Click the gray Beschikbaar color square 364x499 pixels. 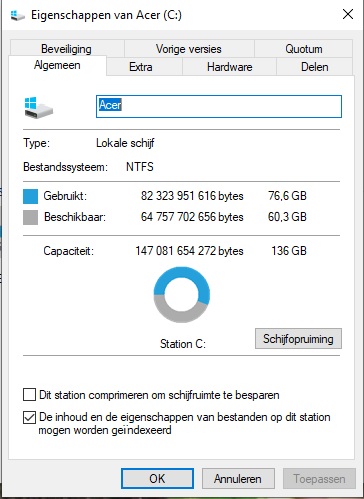[x=30, y=217]
